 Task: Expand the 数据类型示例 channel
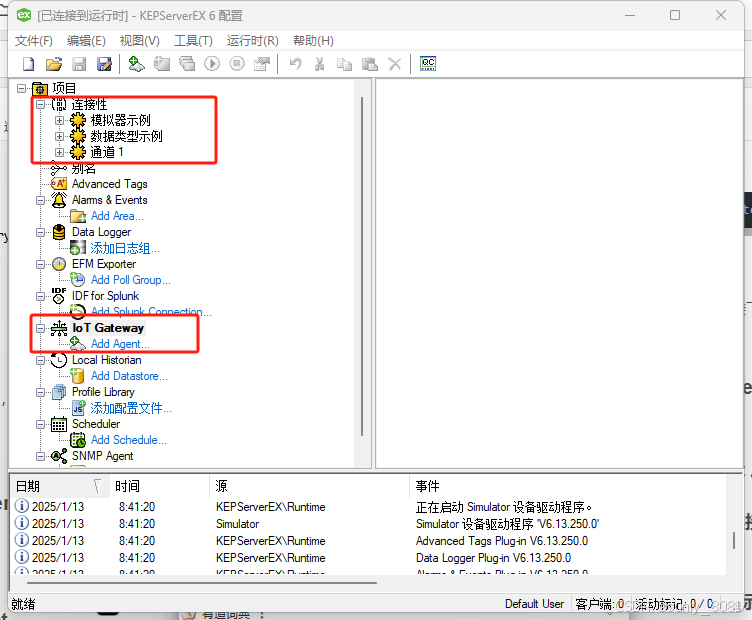pos(59,136)
